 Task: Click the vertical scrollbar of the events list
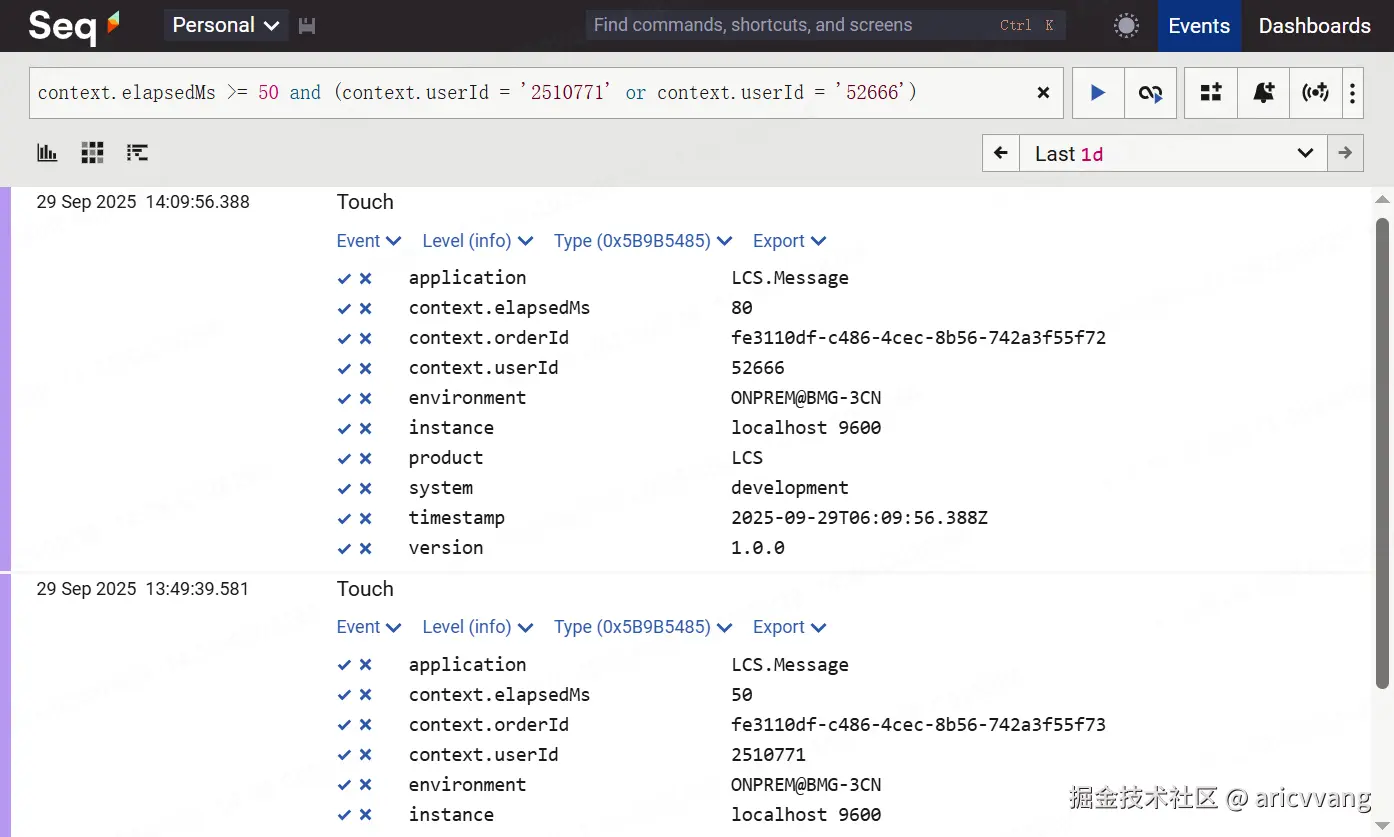(1382, 450)
